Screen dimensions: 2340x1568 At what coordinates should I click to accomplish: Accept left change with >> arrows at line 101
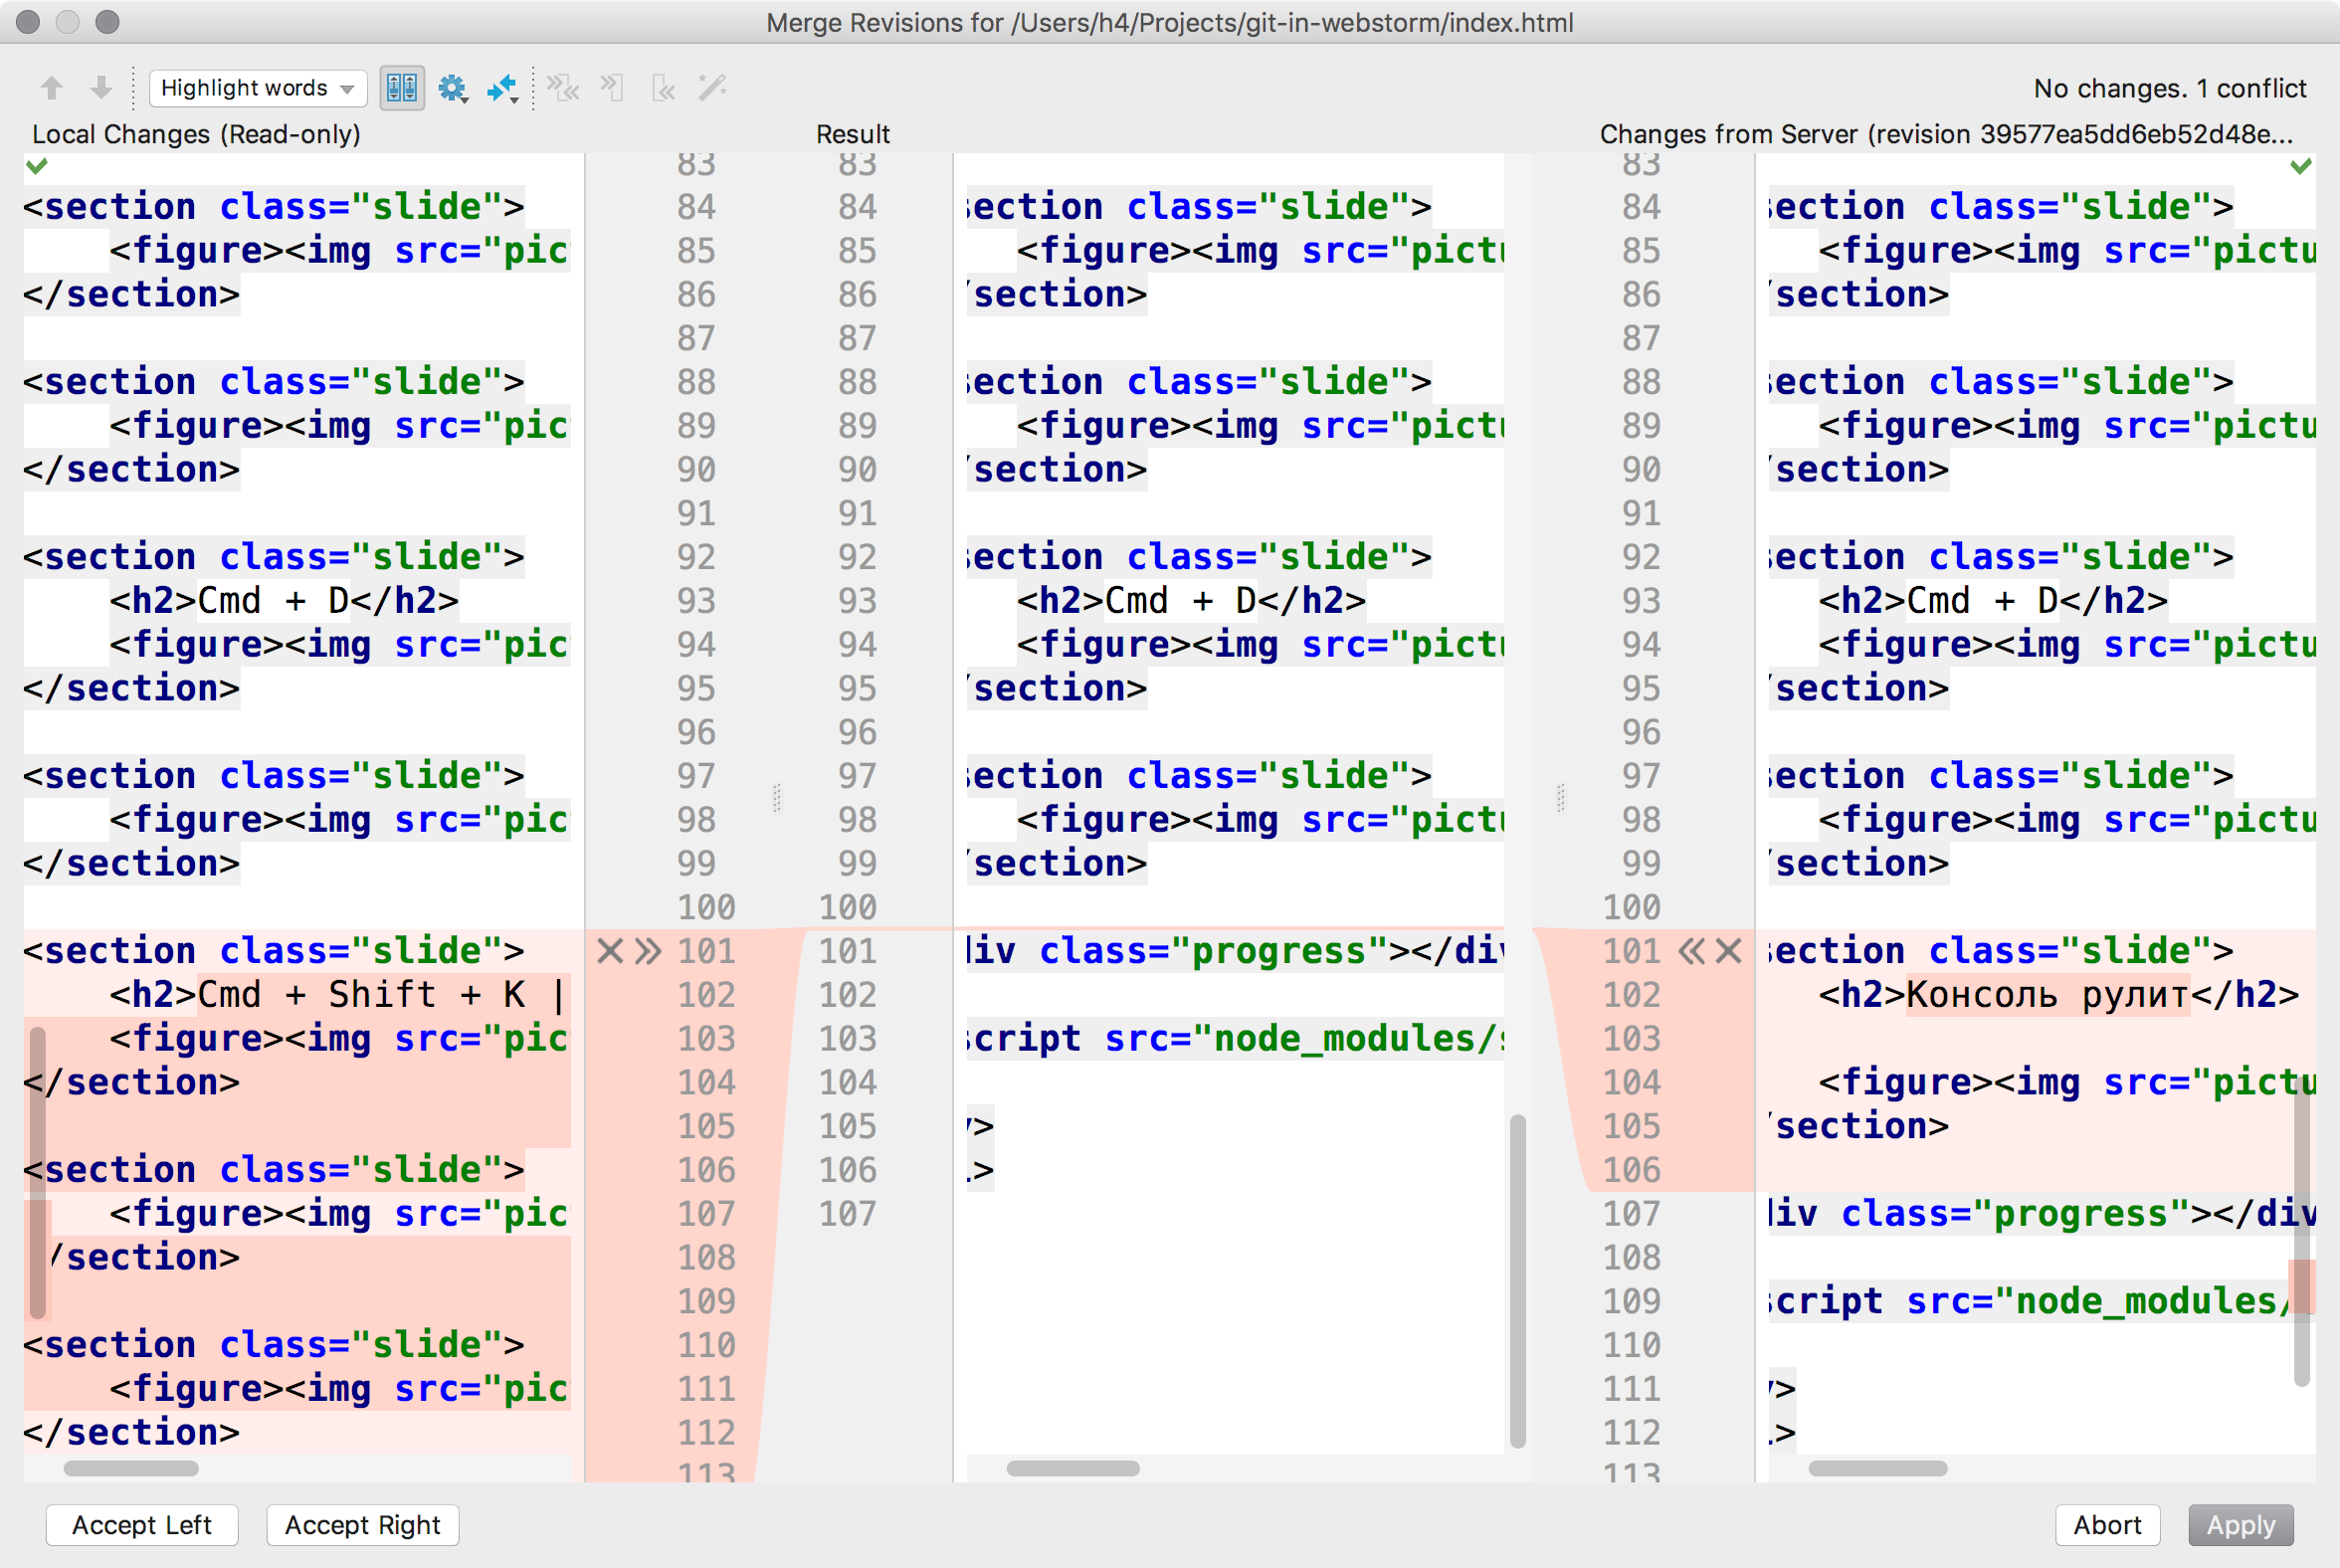point(648,951)
